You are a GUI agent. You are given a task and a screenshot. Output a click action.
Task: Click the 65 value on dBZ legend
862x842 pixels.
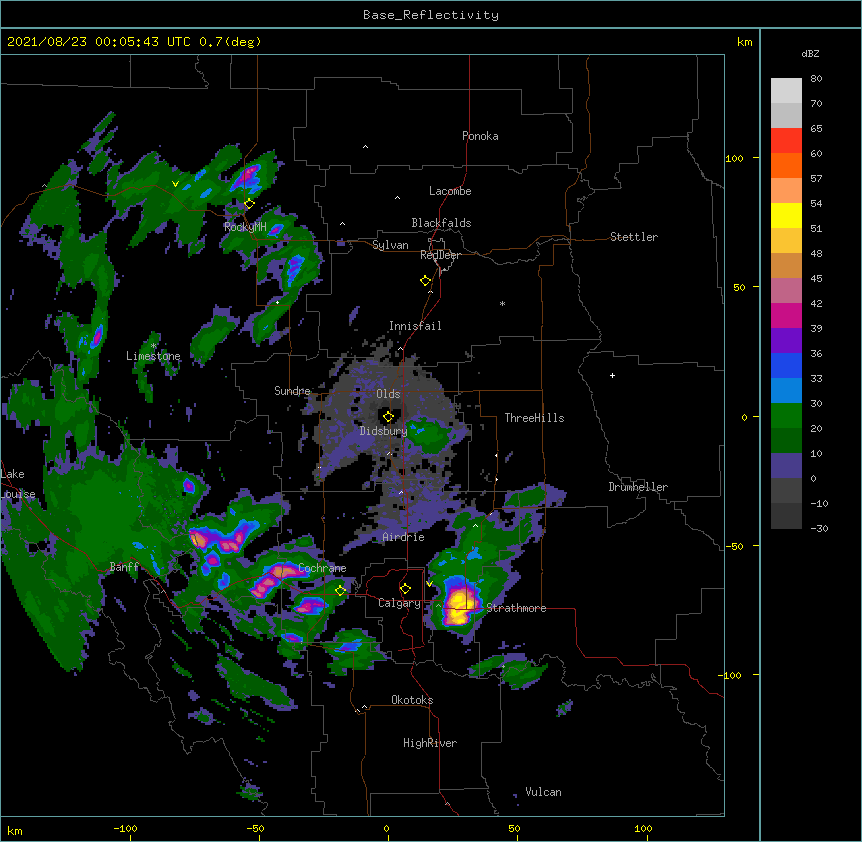click(816, 129)
